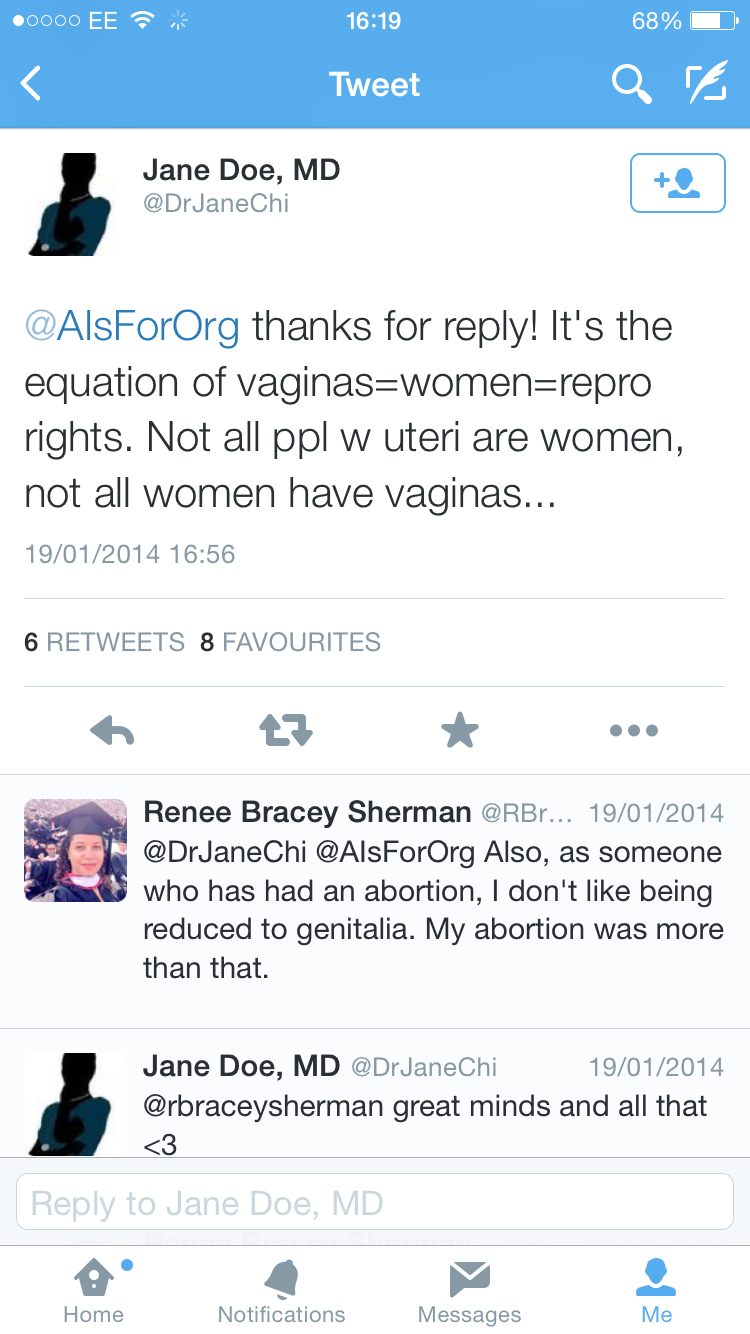The height and width of the screenshot is (1334, 750).
Task: Tap the follow user button
Action: [x=677, y=183]
